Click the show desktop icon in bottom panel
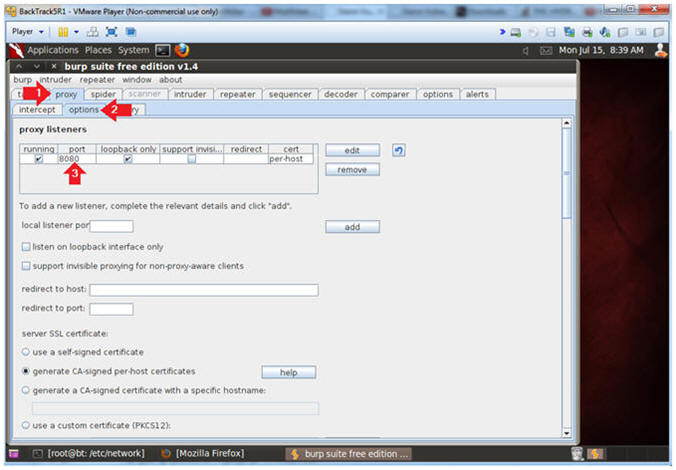 (14, 453)
